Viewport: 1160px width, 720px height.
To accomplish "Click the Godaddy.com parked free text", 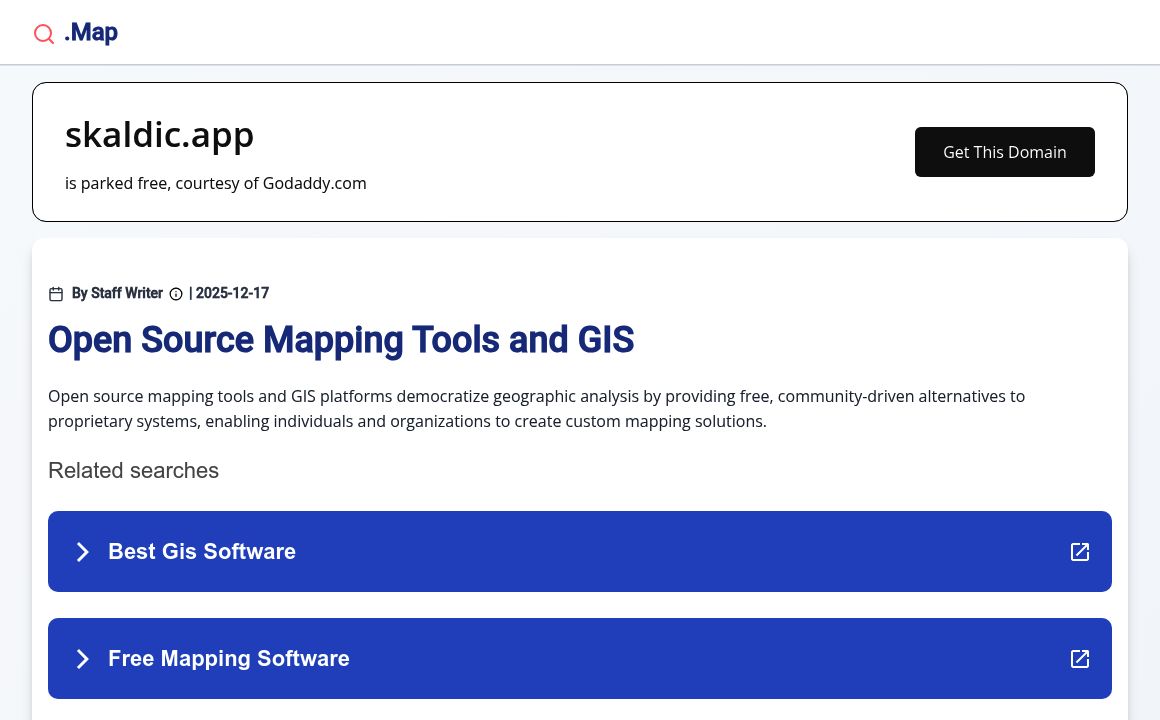I will tap(215, 183).
